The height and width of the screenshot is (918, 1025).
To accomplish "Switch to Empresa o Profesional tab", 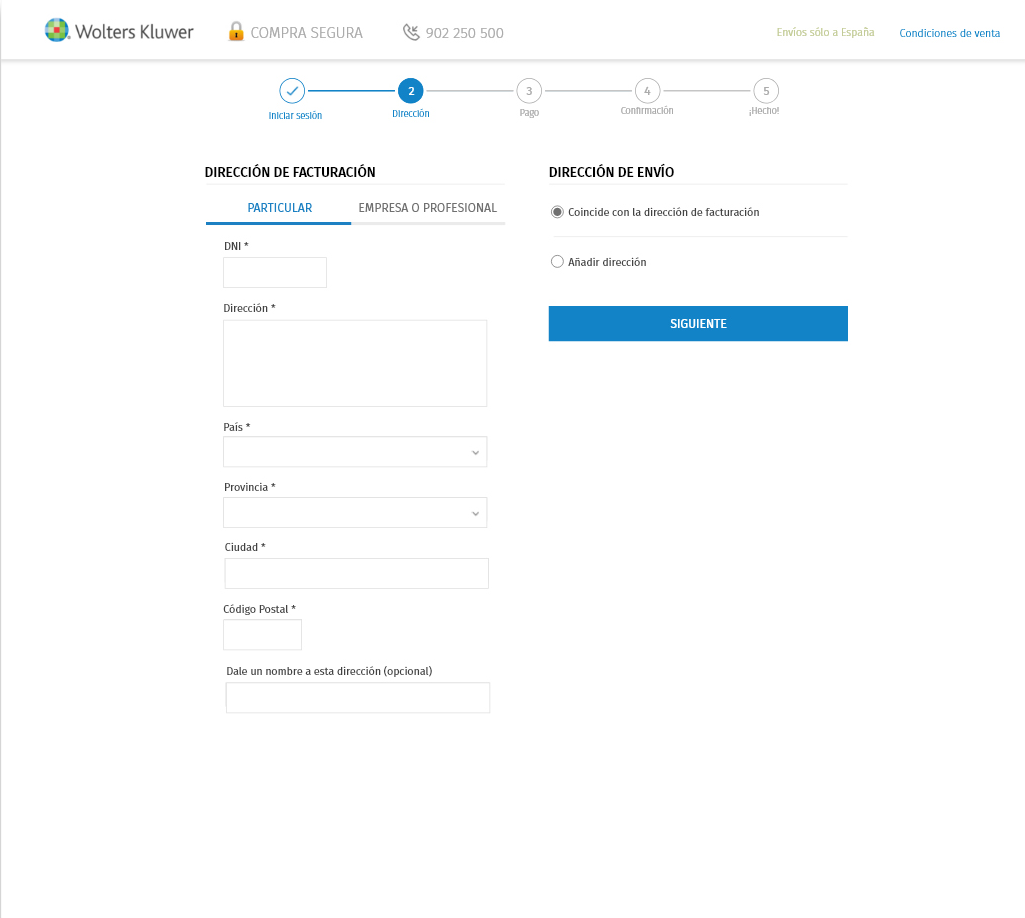I will [x=427, y=208].
